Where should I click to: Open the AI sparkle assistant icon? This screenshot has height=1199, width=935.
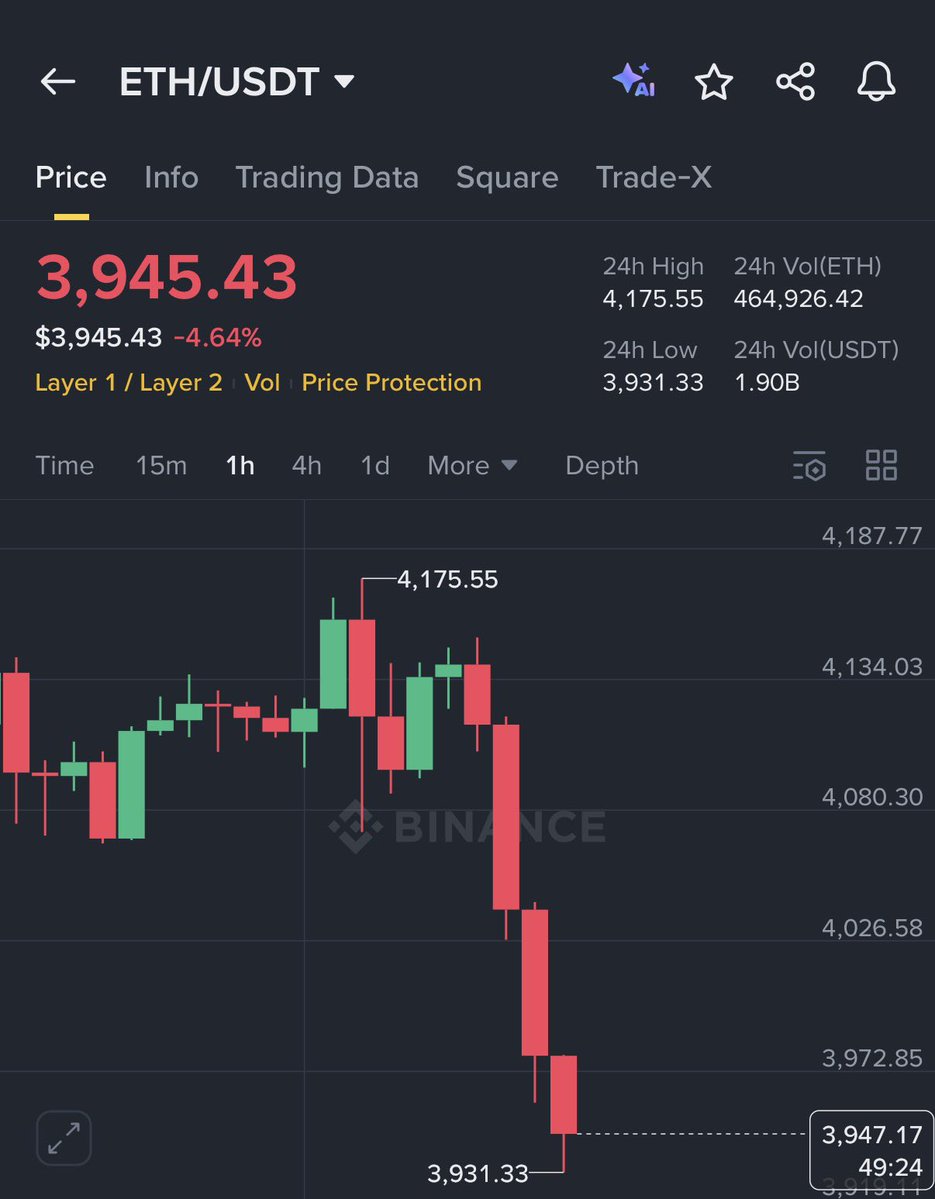(634, 81)
